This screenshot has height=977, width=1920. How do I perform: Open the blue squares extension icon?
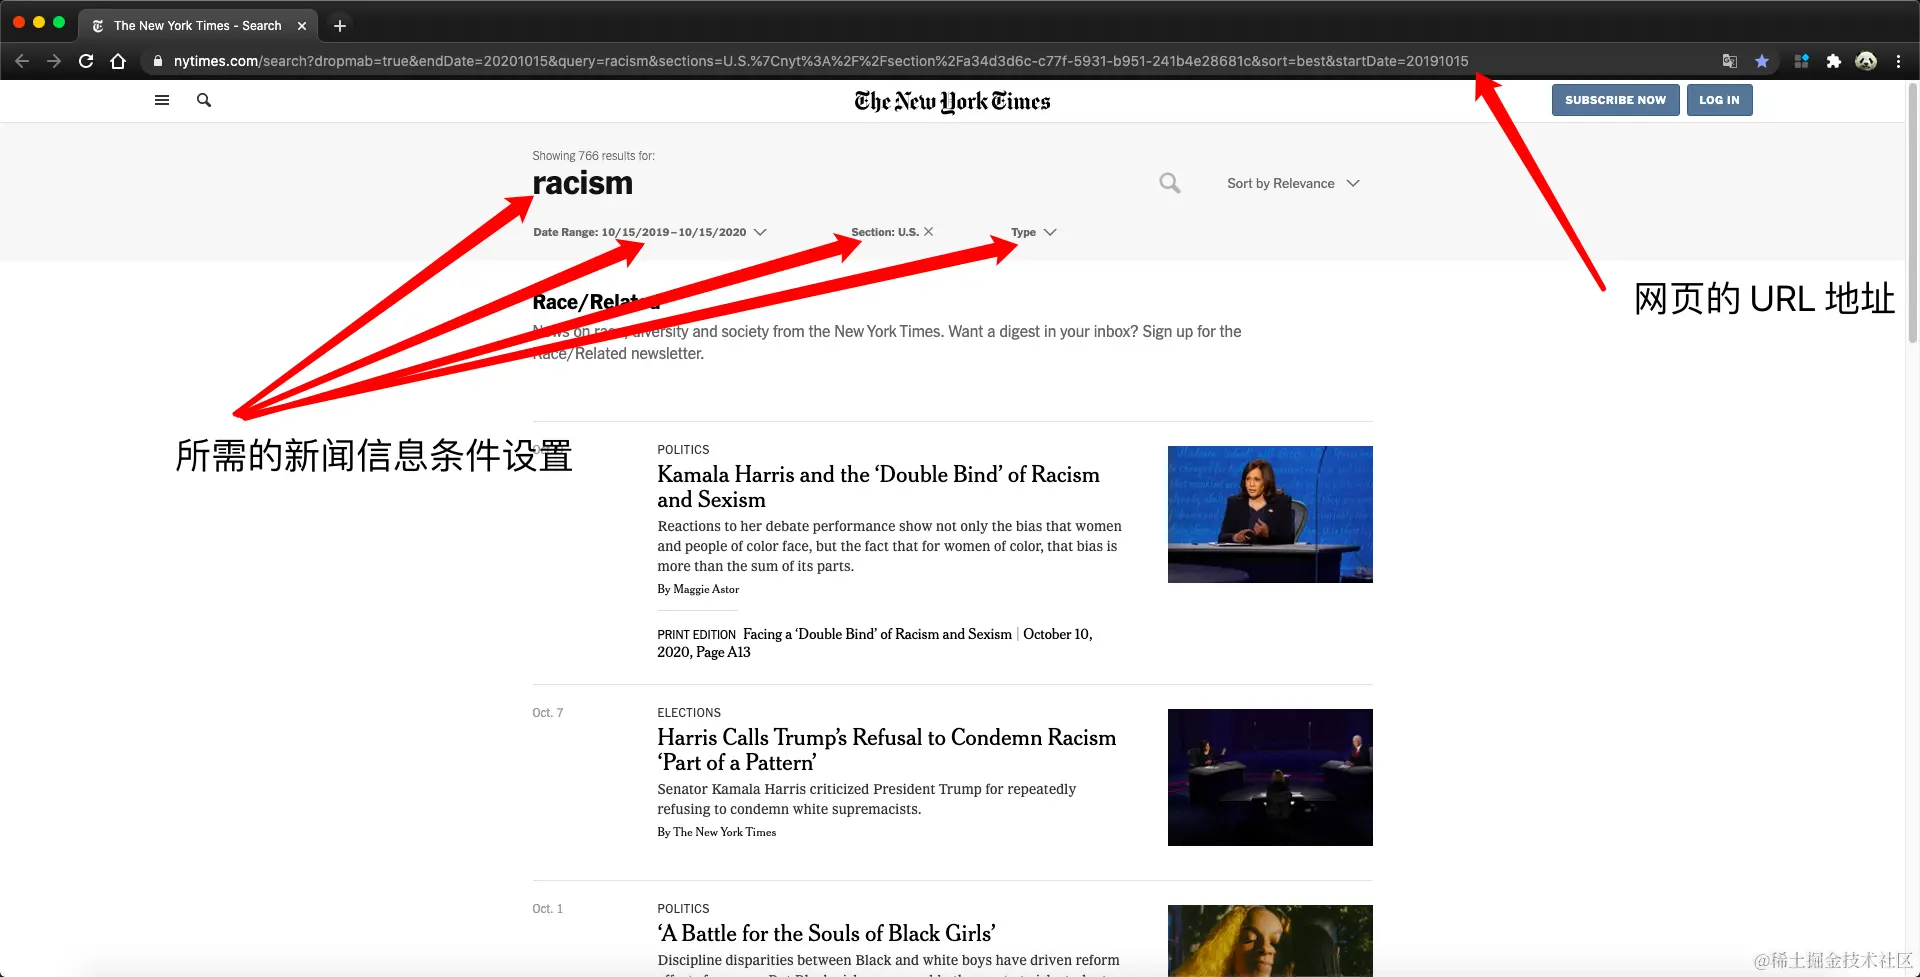pos(1802,61)
